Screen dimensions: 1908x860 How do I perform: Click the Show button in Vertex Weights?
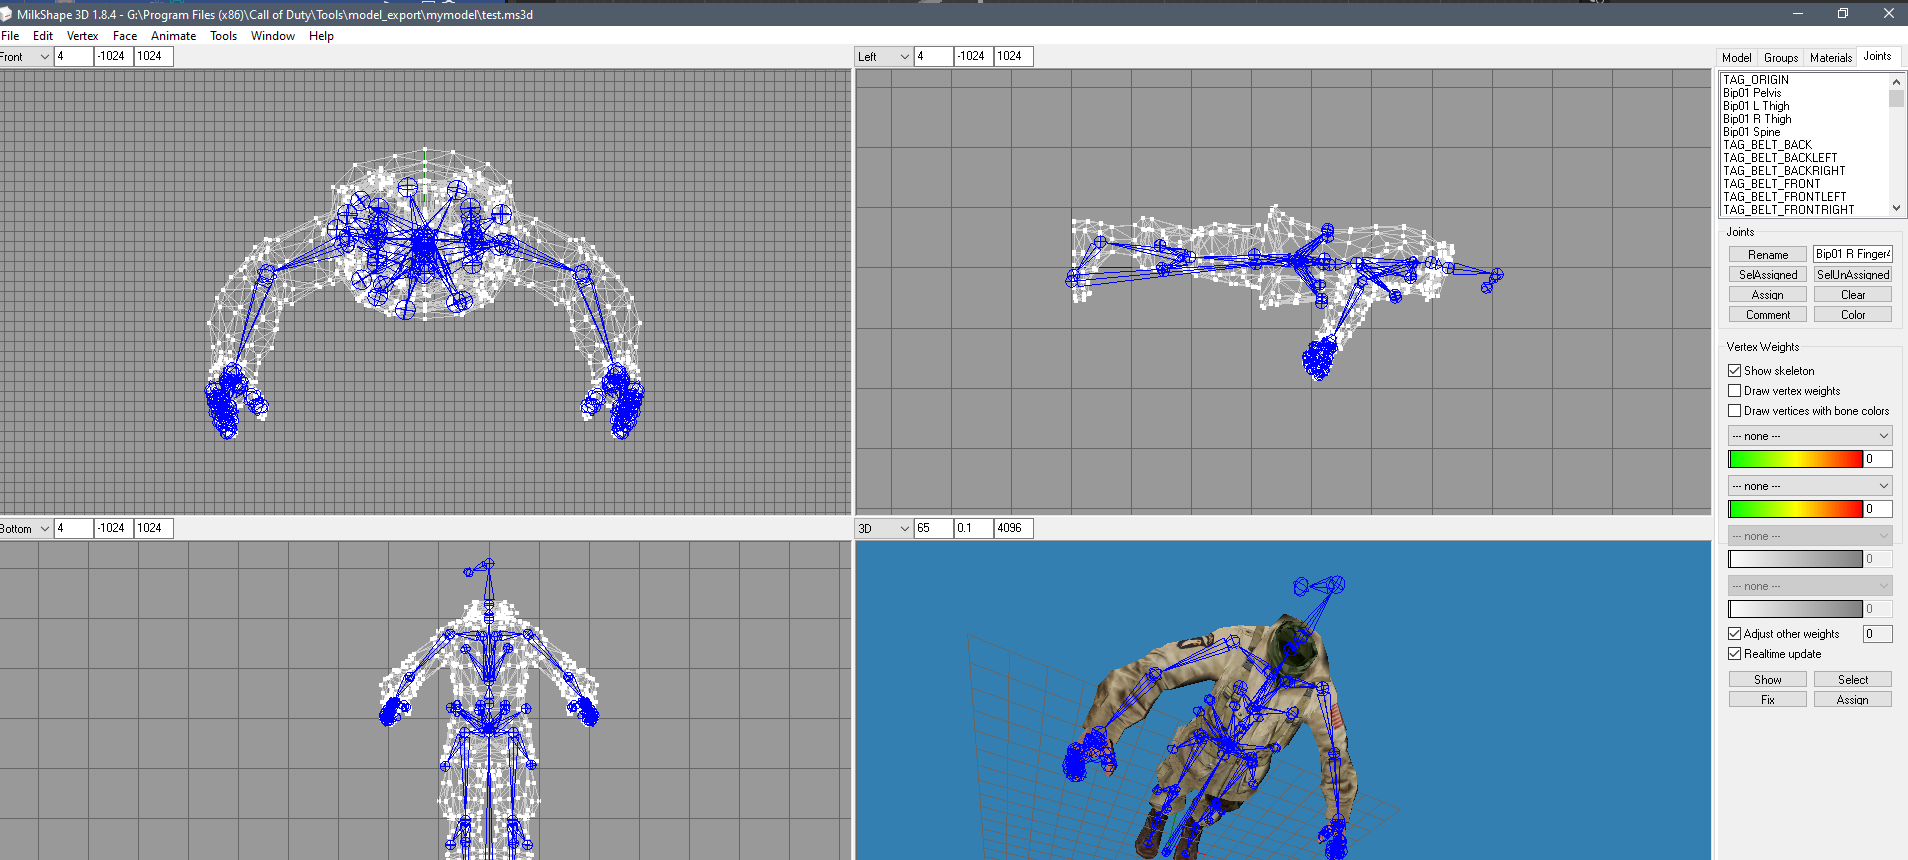click(x=1768, y=680)
